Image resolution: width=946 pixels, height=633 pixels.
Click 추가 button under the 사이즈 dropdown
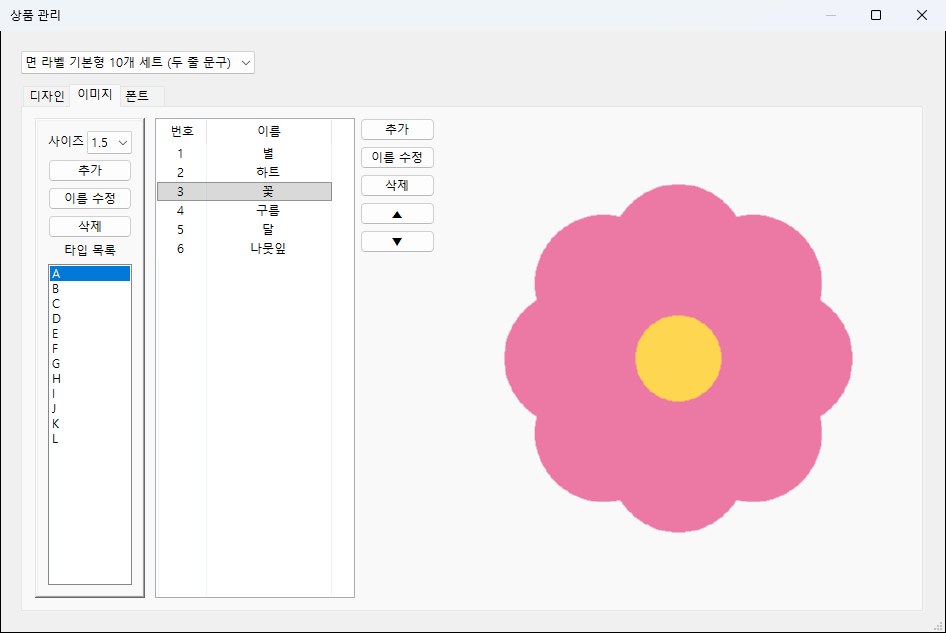(90, 170)
